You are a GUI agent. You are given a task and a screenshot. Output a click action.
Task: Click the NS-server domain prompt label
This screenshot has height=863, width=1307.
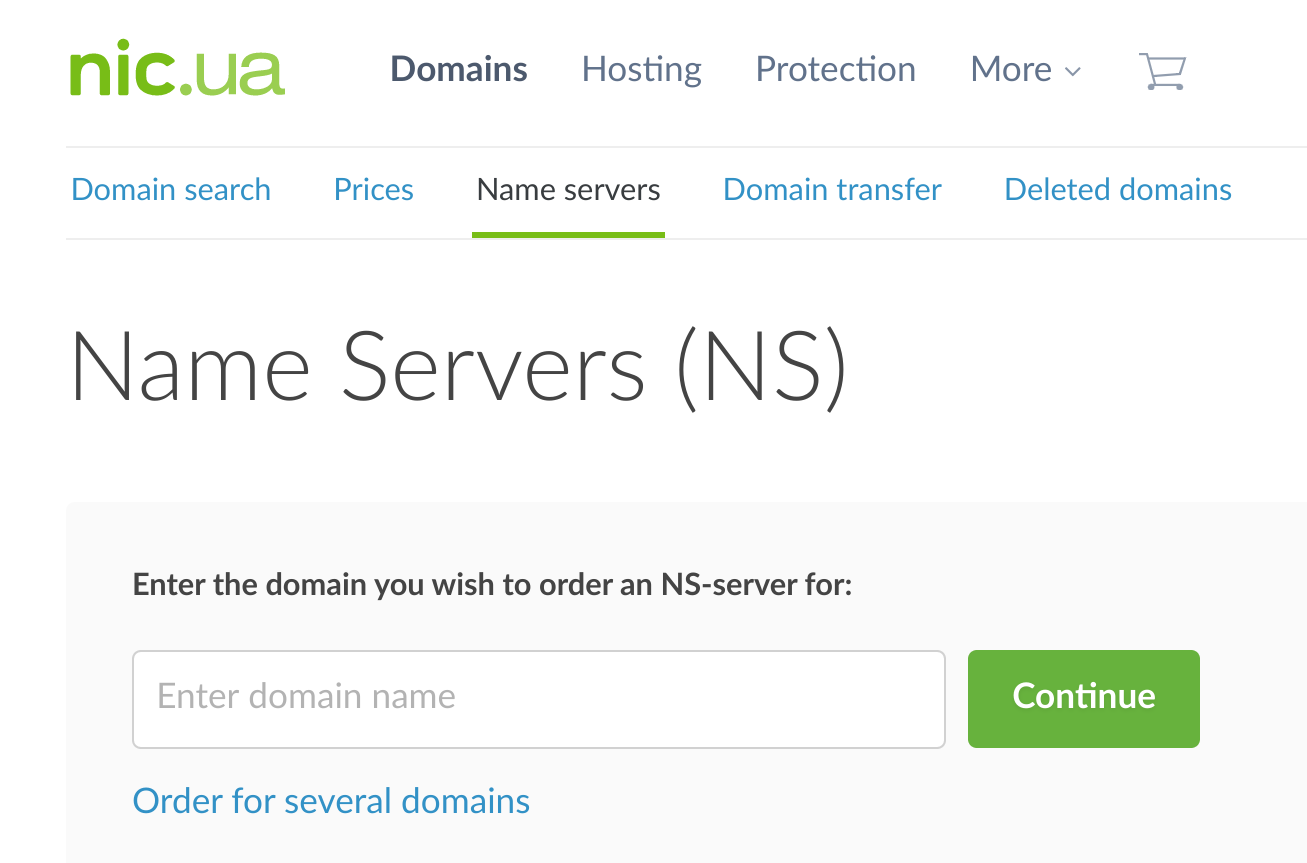tap(492, 585)
